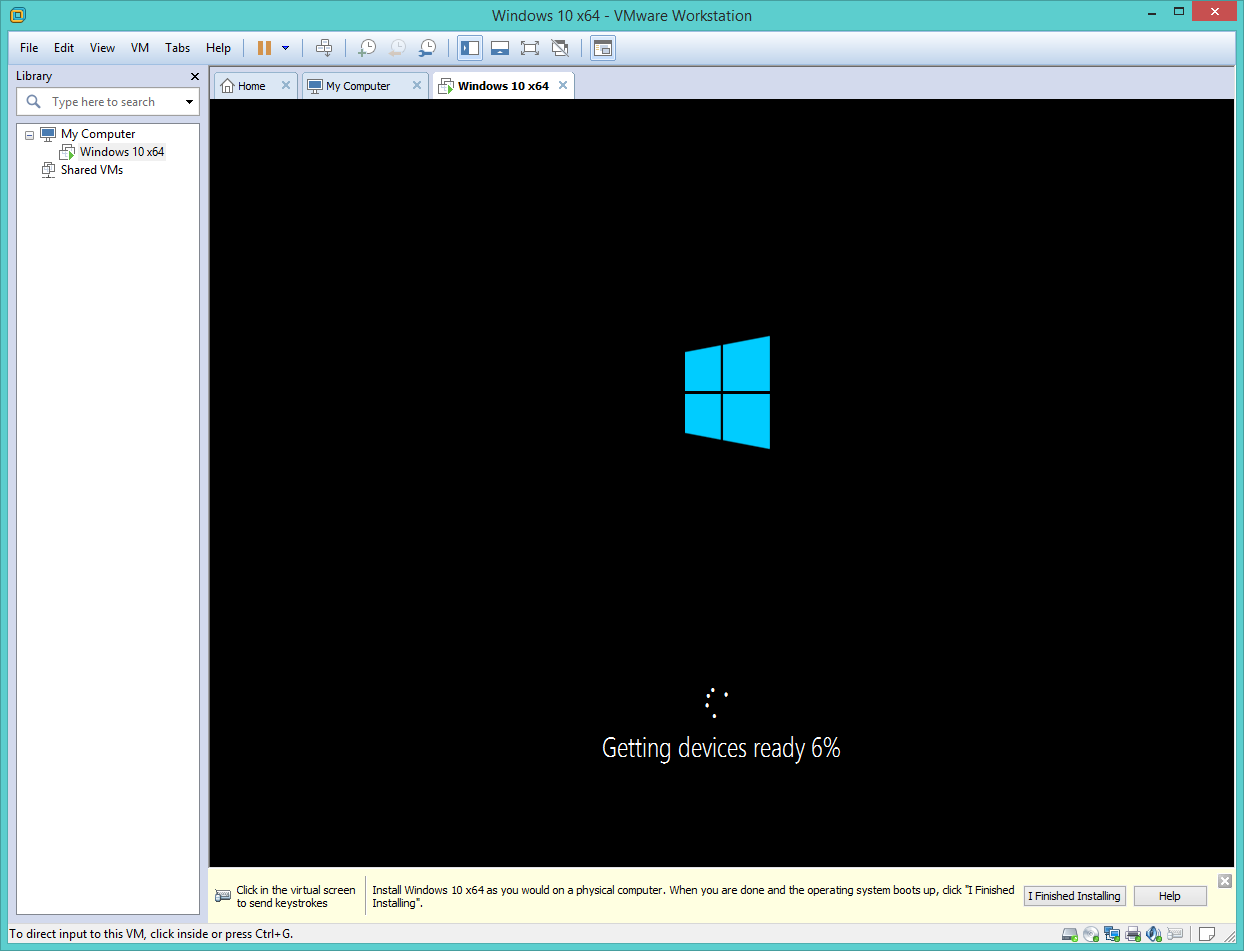This screenshot has height=951, width=1244.
Task: Open the library search dropdown arrow
Action: click(x=189, y=102)
